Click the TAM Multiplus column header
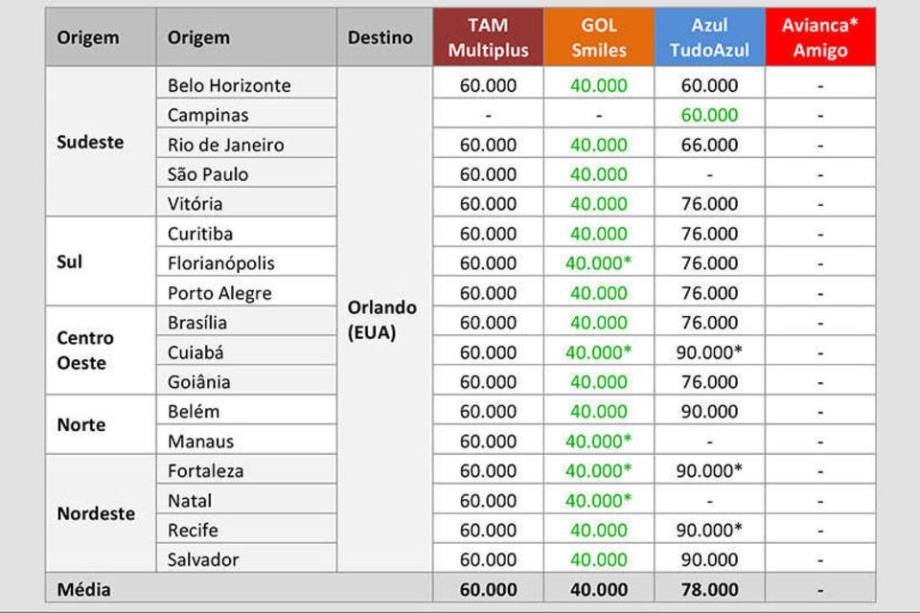Screen dimensions: 920x613 (x=488, y=38)
